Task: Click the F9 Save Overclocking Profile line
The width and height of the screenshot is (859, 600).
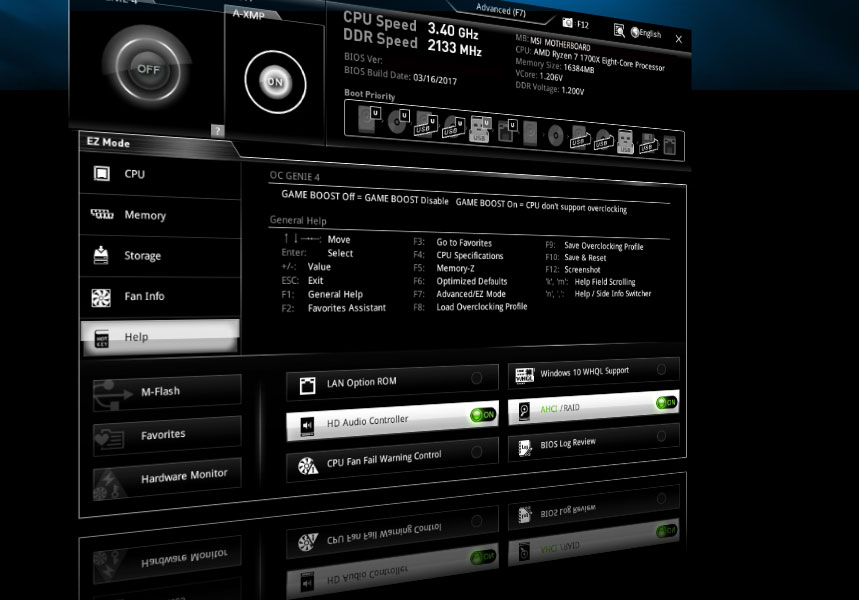Action: [594, 246]
